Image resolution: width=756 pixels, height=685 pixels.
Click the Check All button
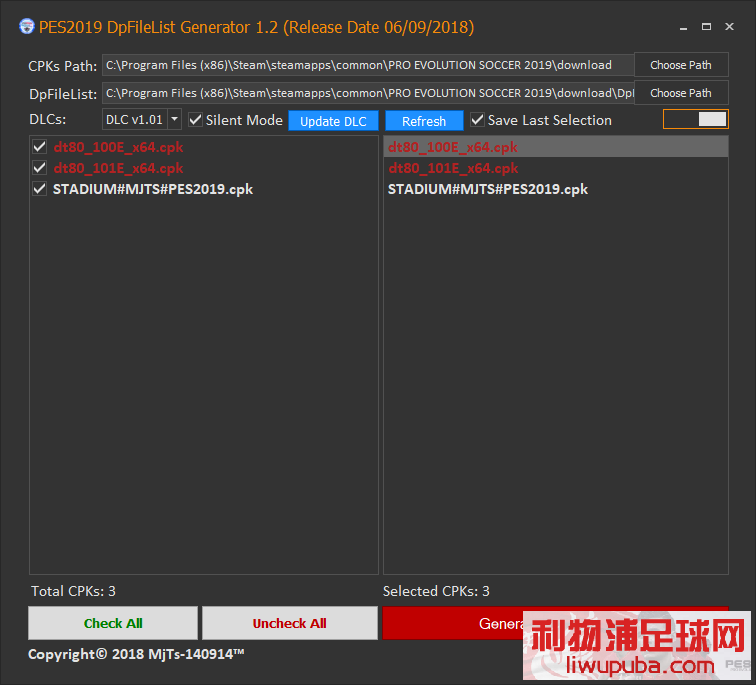tap(113, 623)
